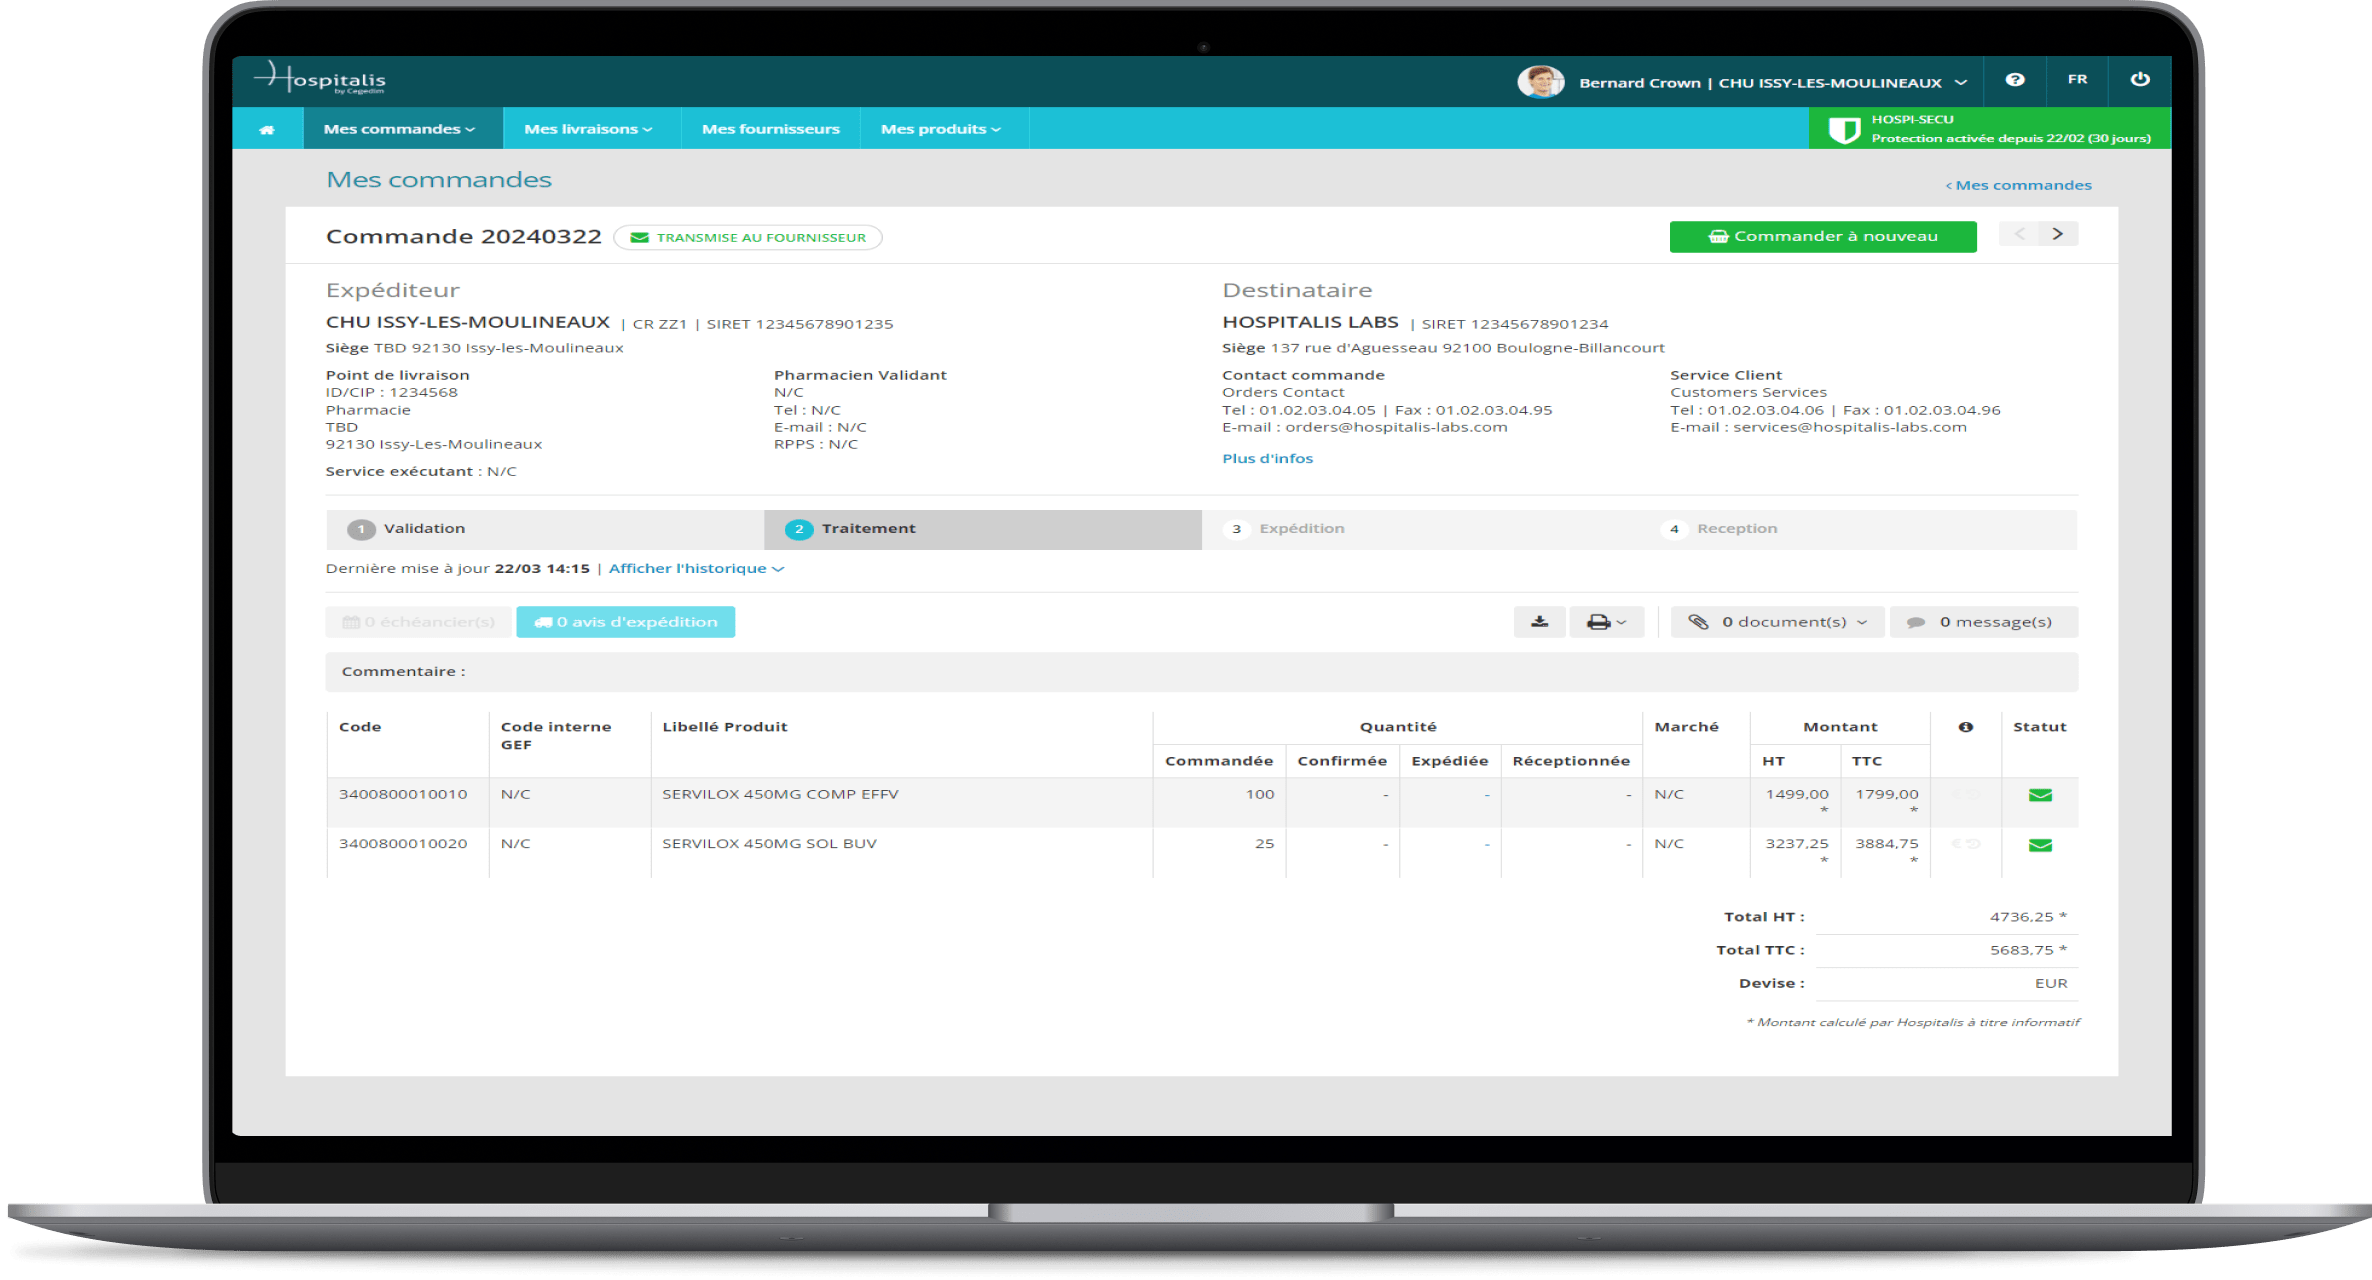Click the power logout icon
The image size is (2372, 1280).
pos(2140,79)
